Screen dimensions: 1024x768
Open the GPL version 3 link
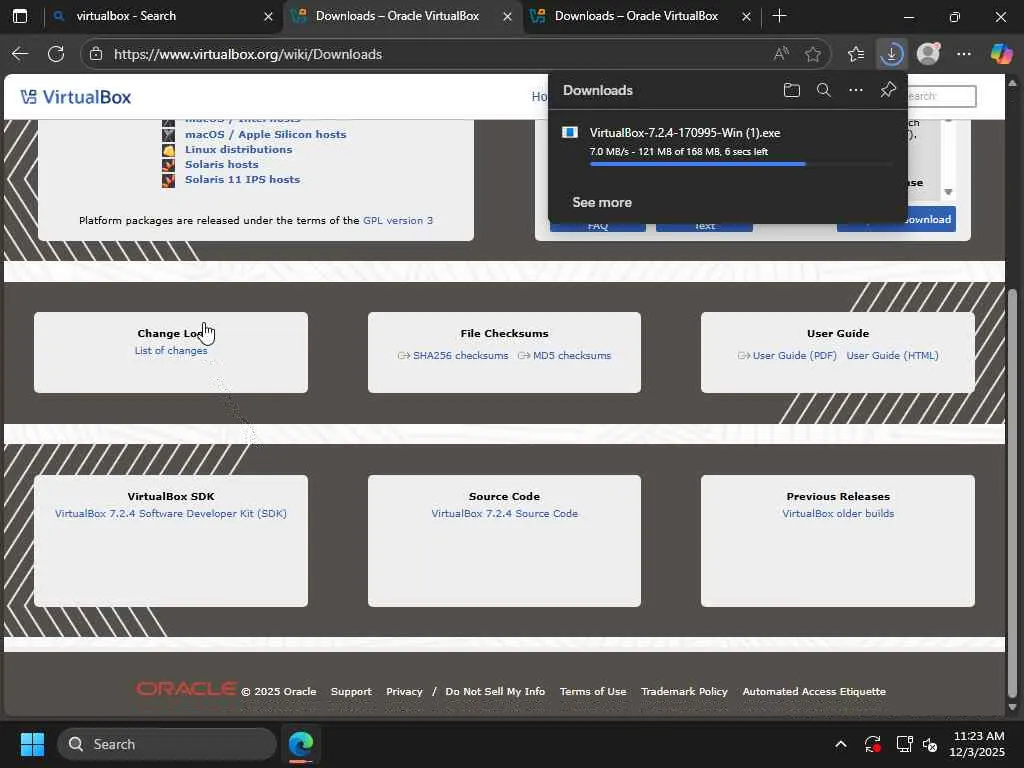pos(398,221)
